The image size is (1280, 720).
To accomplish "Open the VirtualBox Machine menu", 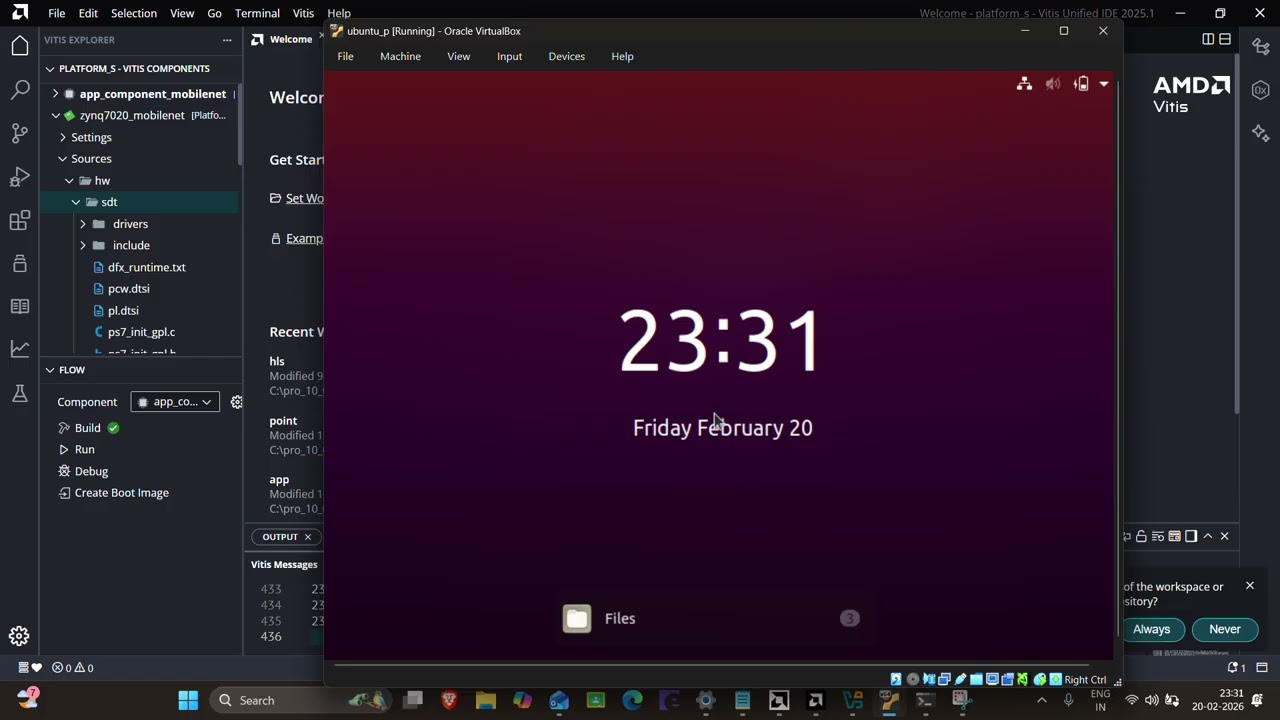I will (400, 56).
